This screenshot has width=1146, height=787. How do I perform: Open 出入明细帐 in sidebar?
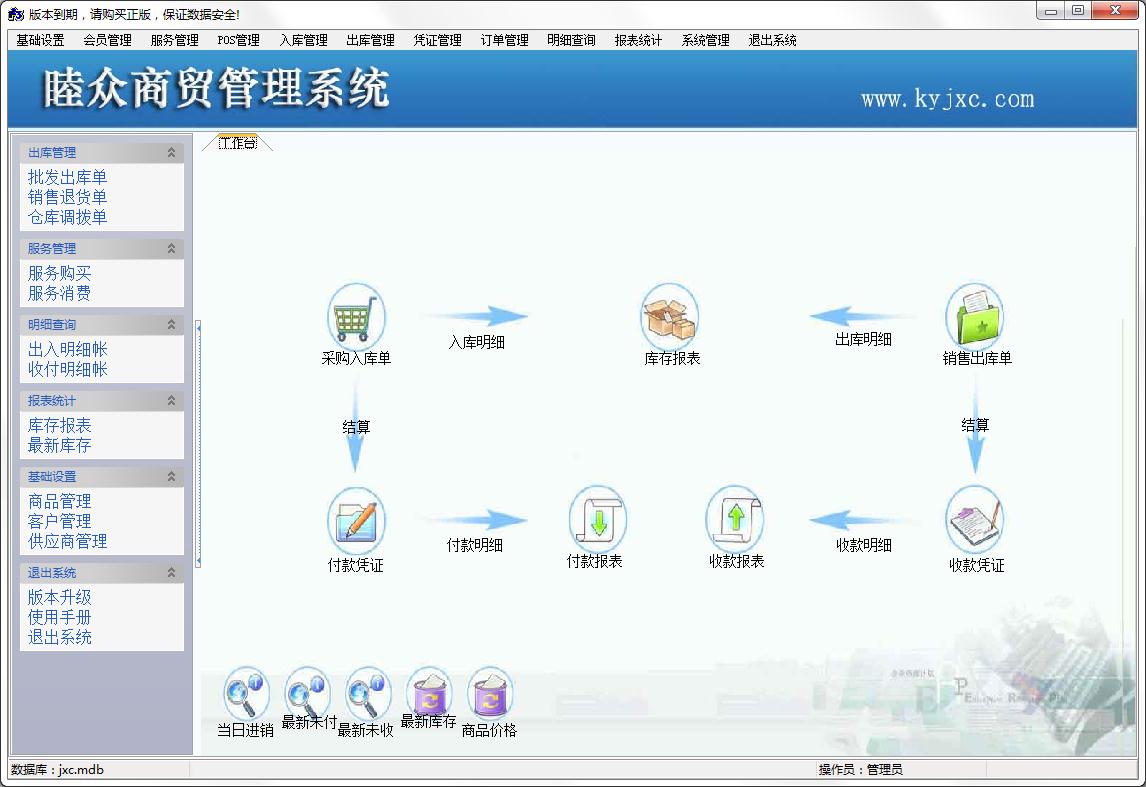pyautogui.click(x=67, y=349)
